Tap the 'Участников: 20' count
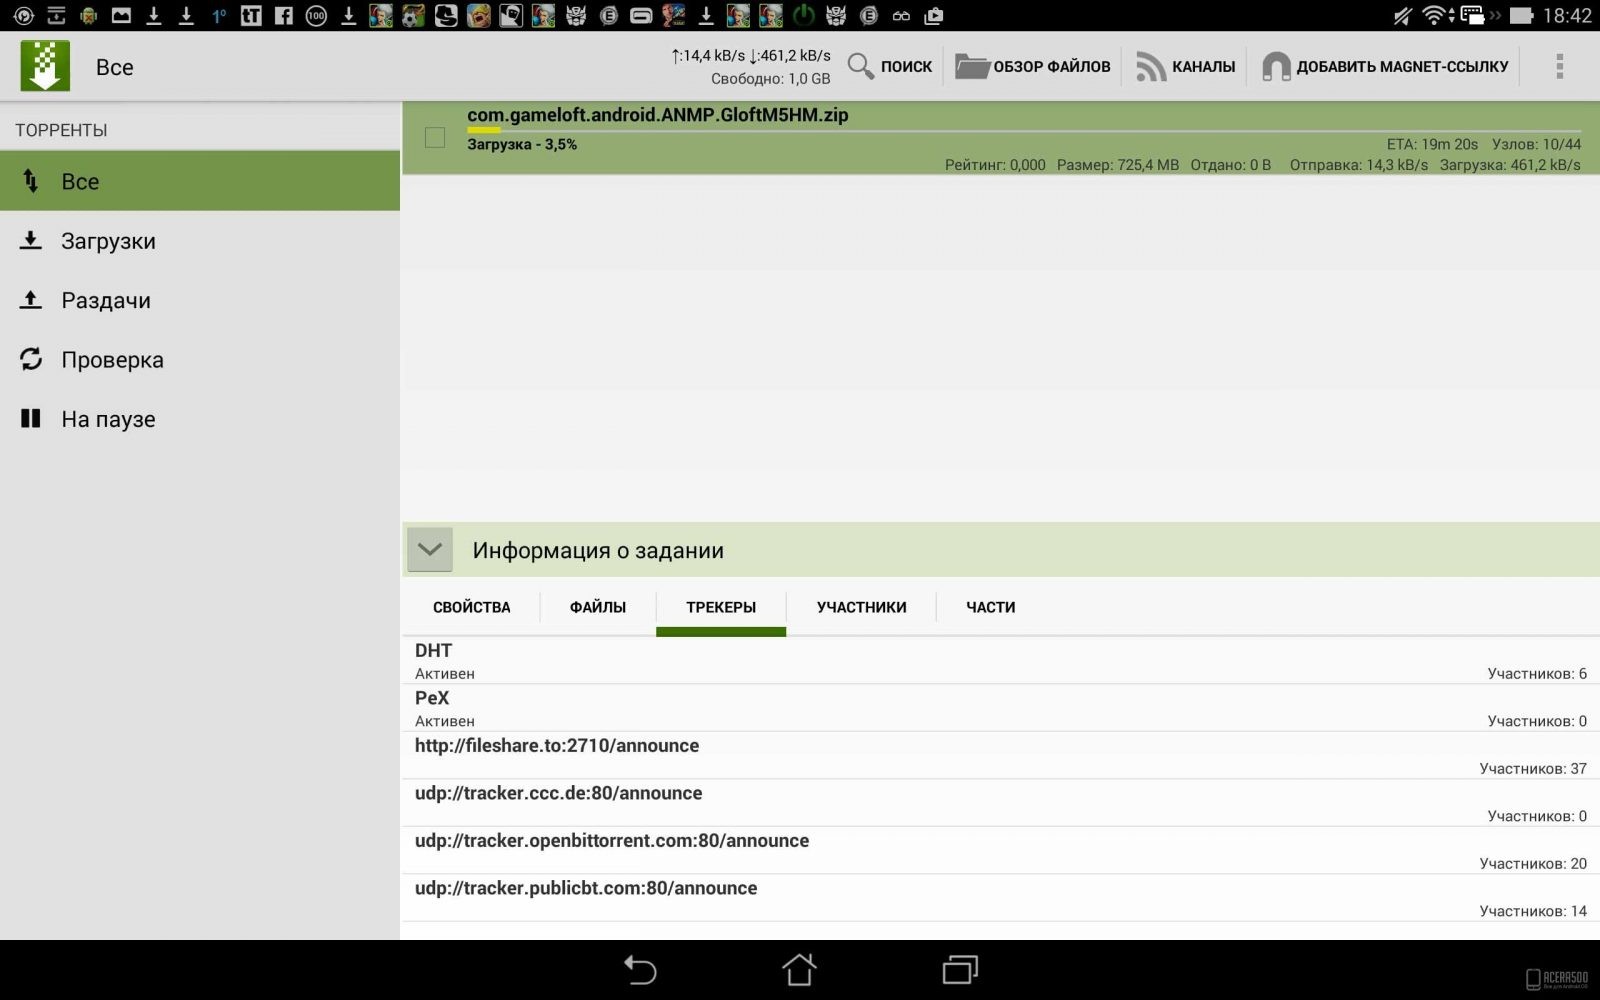The image size is (1600, 1000). pyautogui.click(x=1533, y=863)
